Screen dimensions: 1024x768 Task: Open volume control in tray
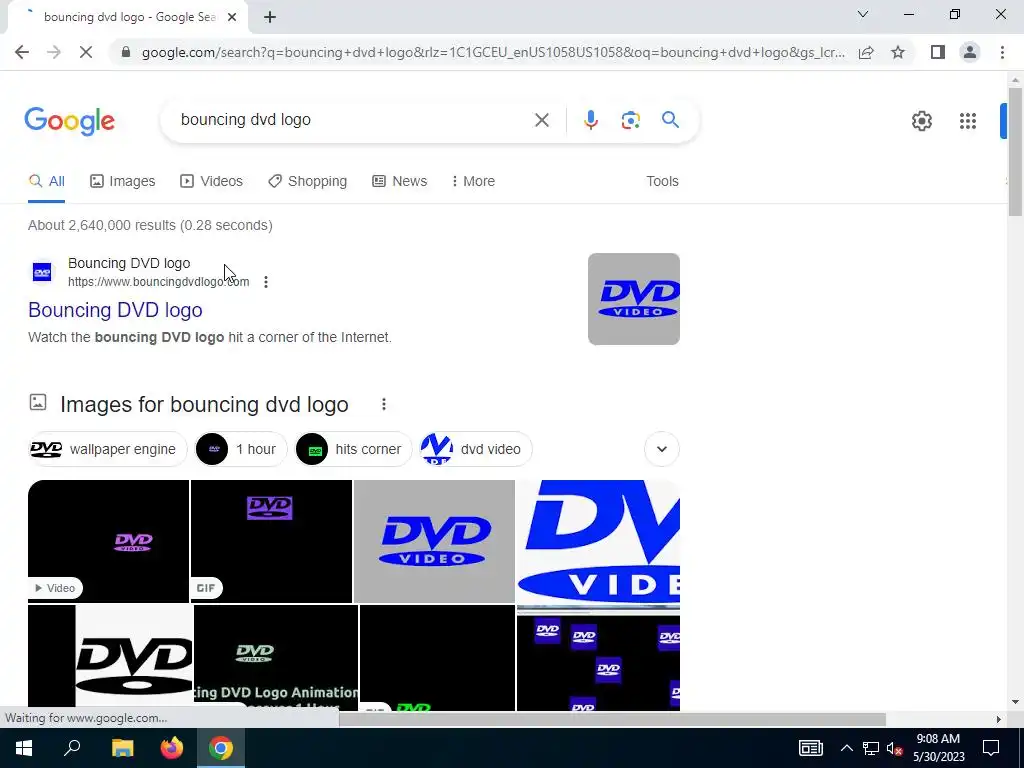point(894,748)
